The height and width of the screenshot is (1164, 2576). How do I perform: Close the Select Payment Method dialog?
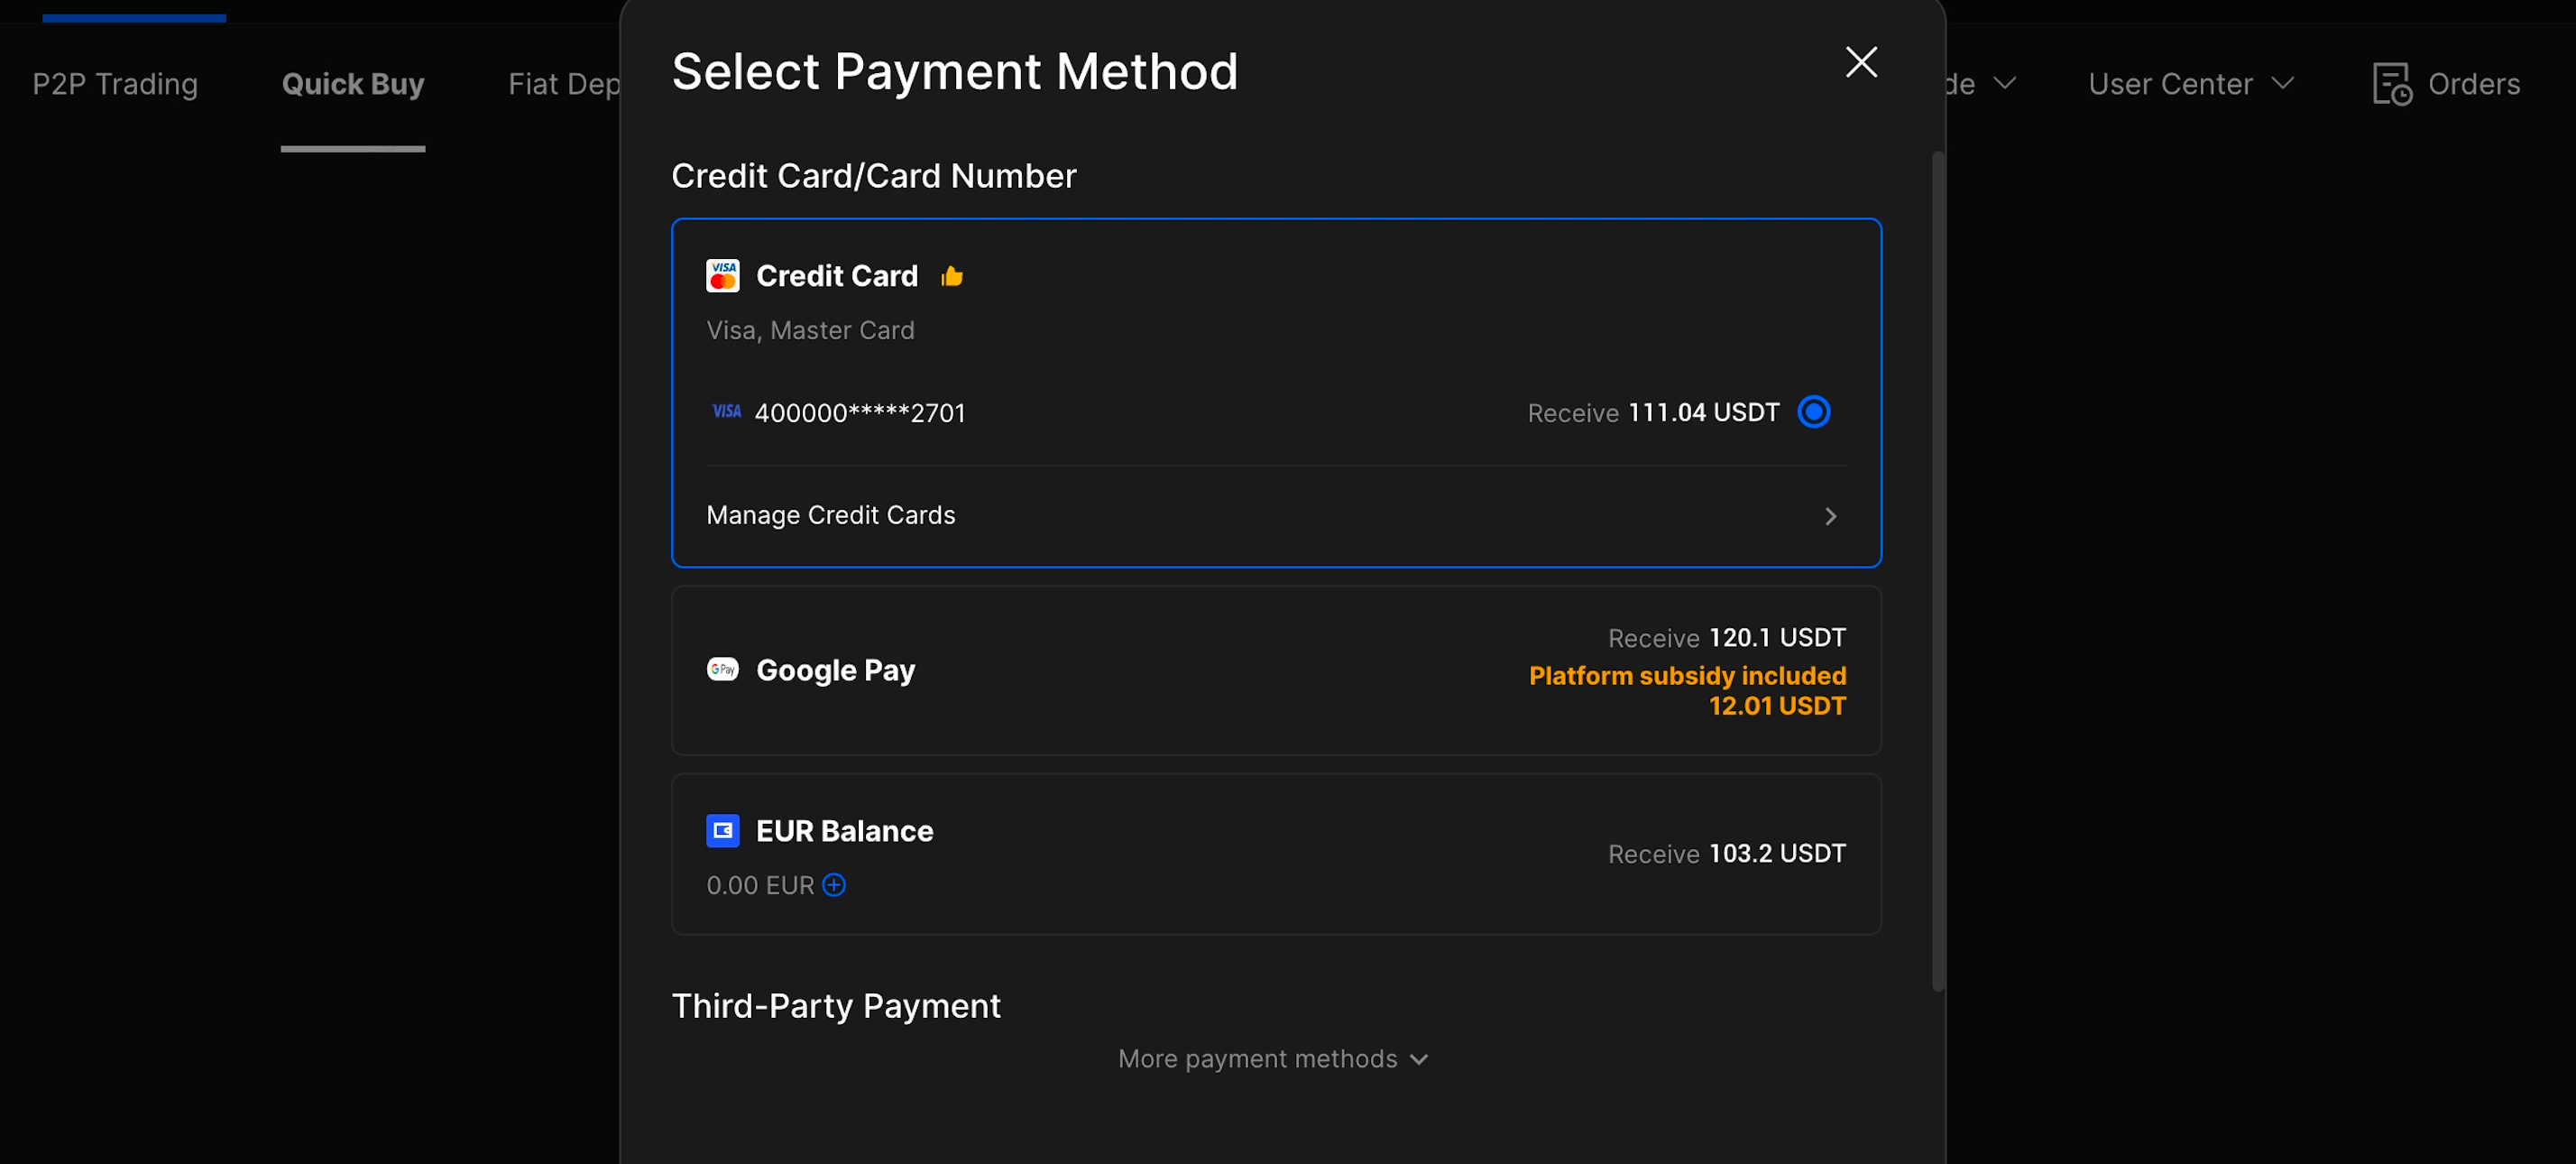tap(1861, 62)
